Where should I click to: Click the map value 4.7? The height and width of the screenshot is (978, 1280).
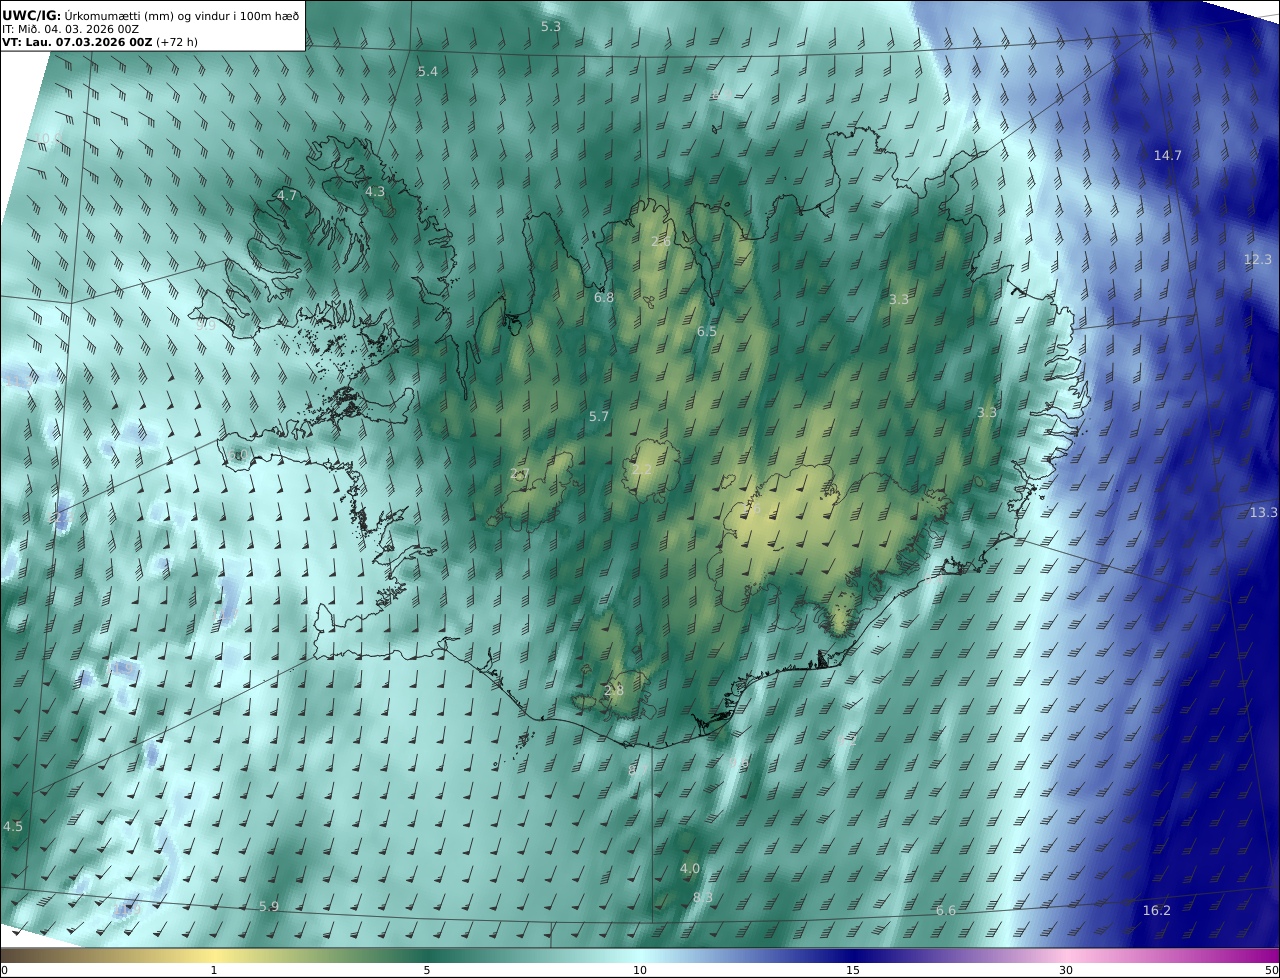(x=287, y=196)
